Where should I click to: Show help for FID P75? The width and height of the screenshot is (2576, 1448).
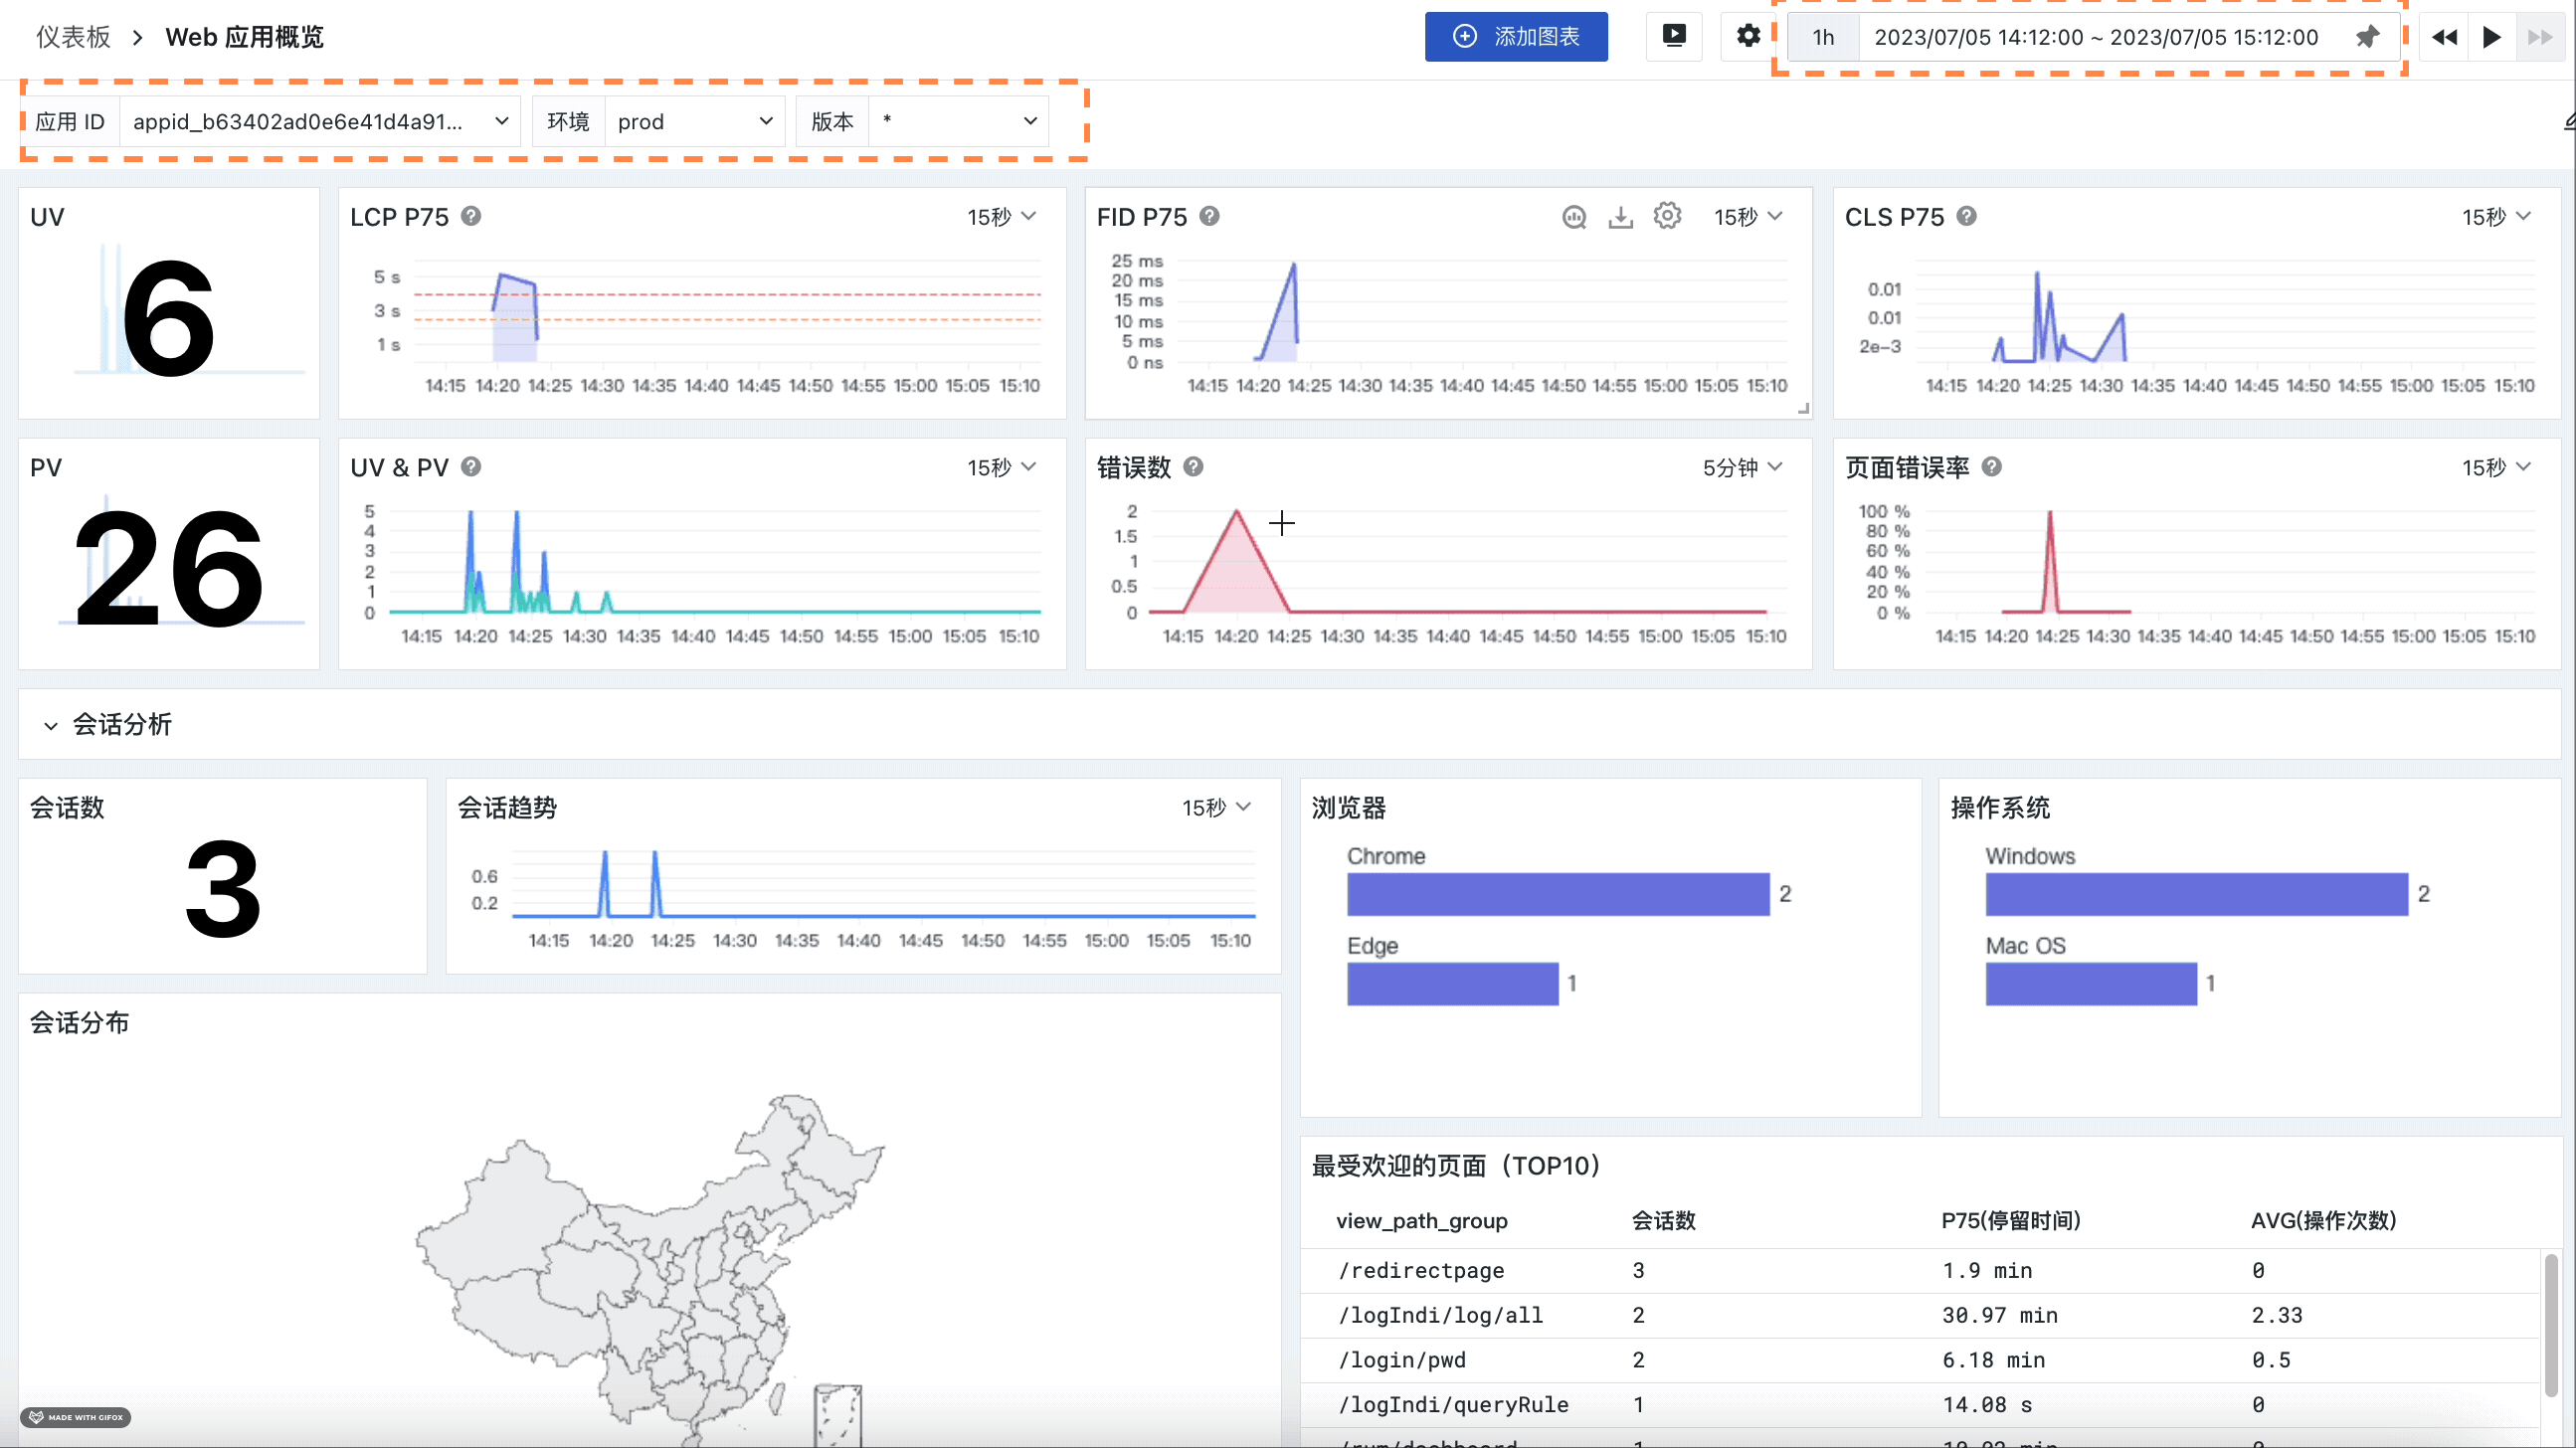pyautogui.click(x=1209, y=216)
